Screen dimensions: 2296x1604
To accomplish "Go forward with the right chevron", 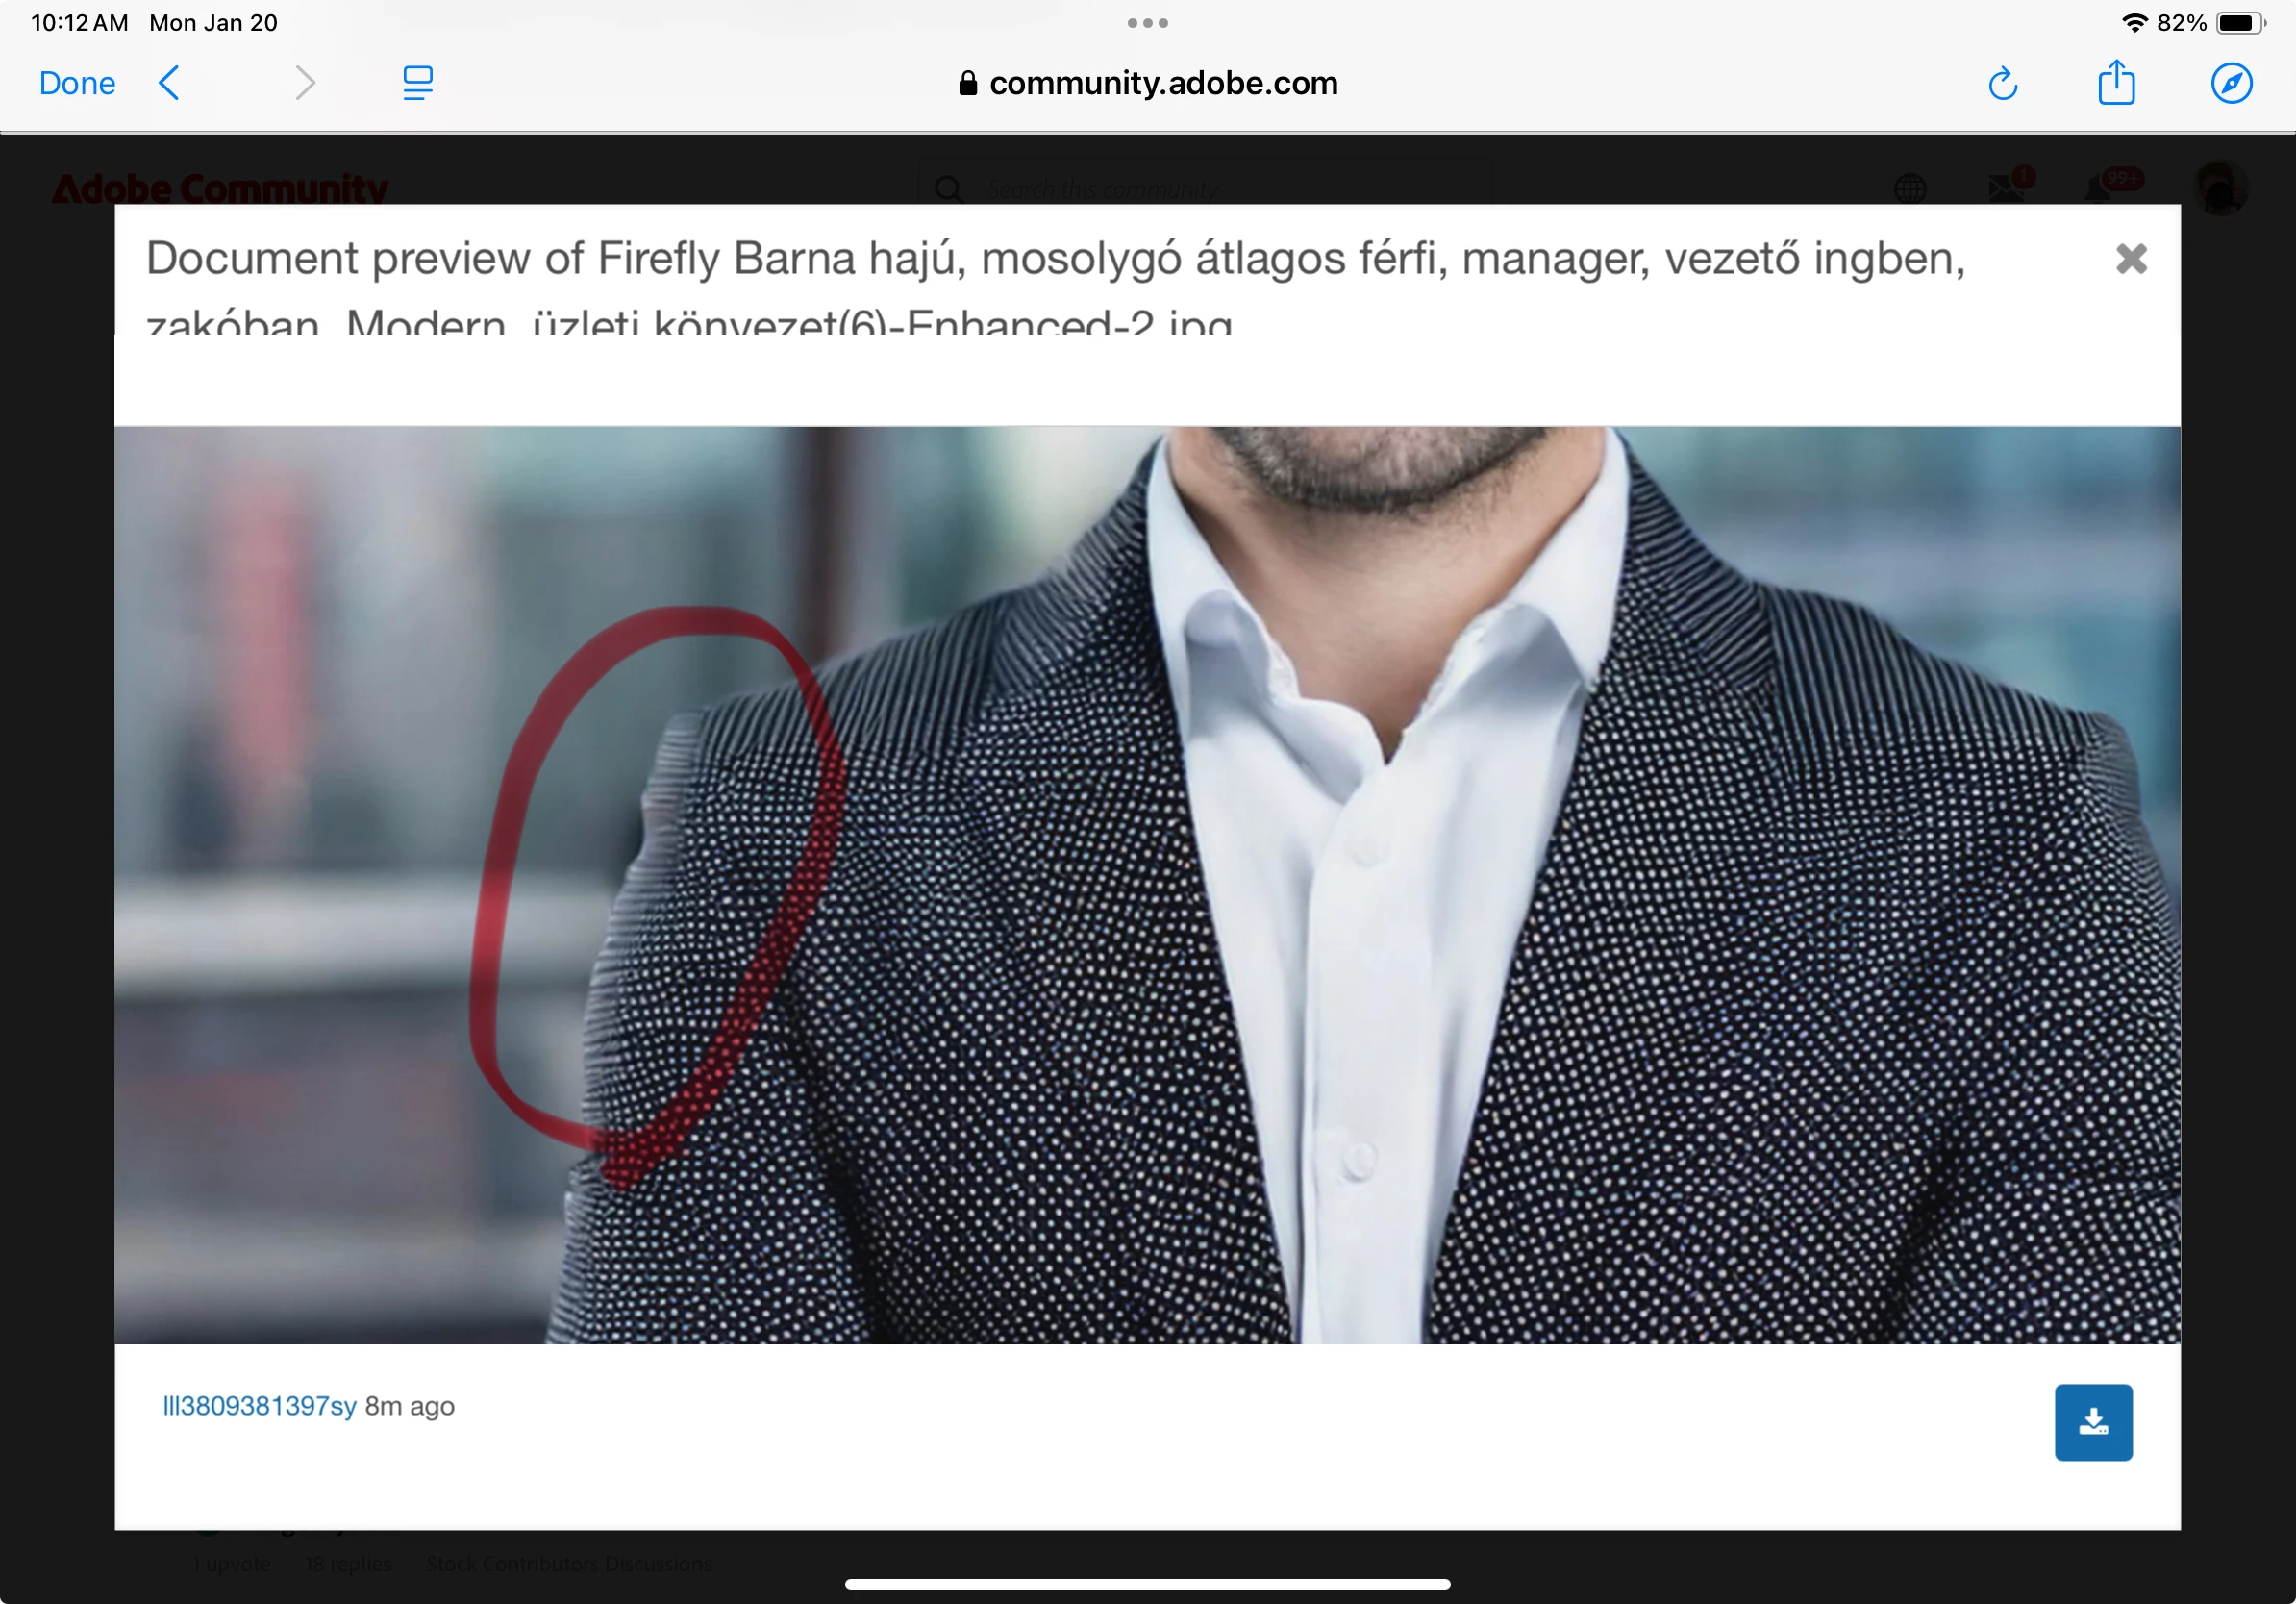I will click(x=305, y=83).
